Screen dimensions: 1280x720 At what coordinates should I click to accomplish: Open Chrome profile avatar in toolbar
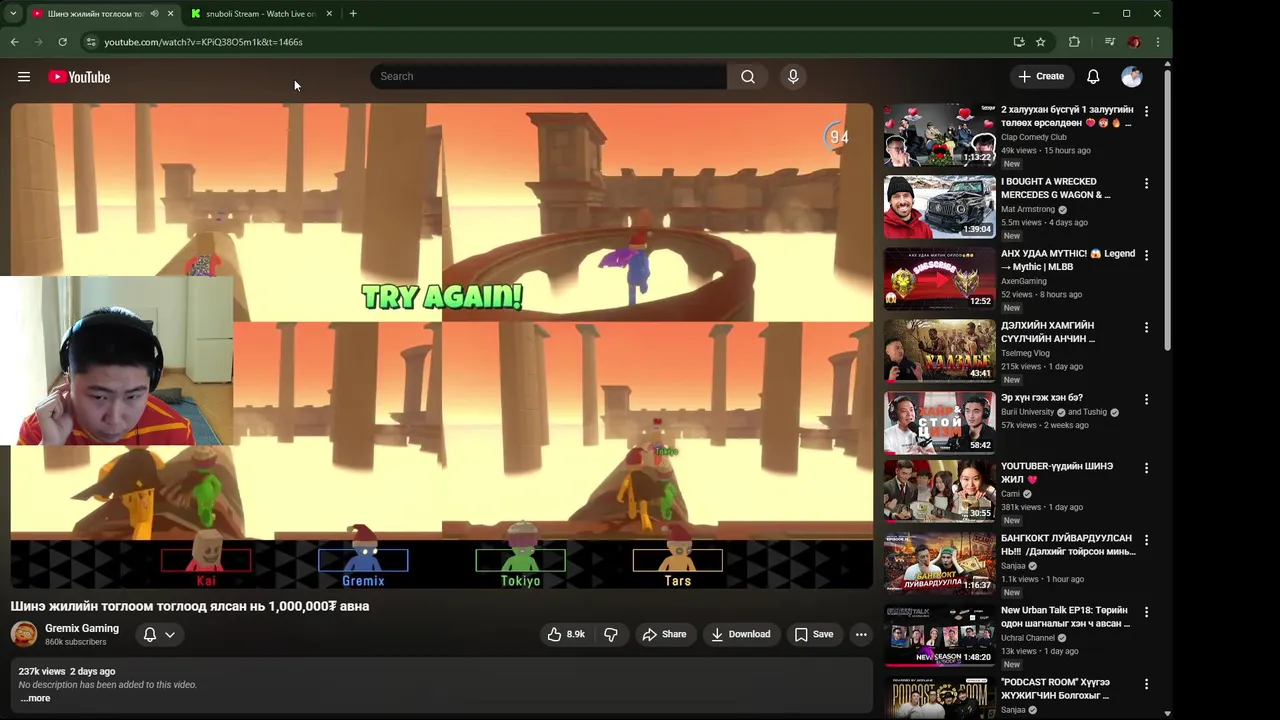[1134, 42]
